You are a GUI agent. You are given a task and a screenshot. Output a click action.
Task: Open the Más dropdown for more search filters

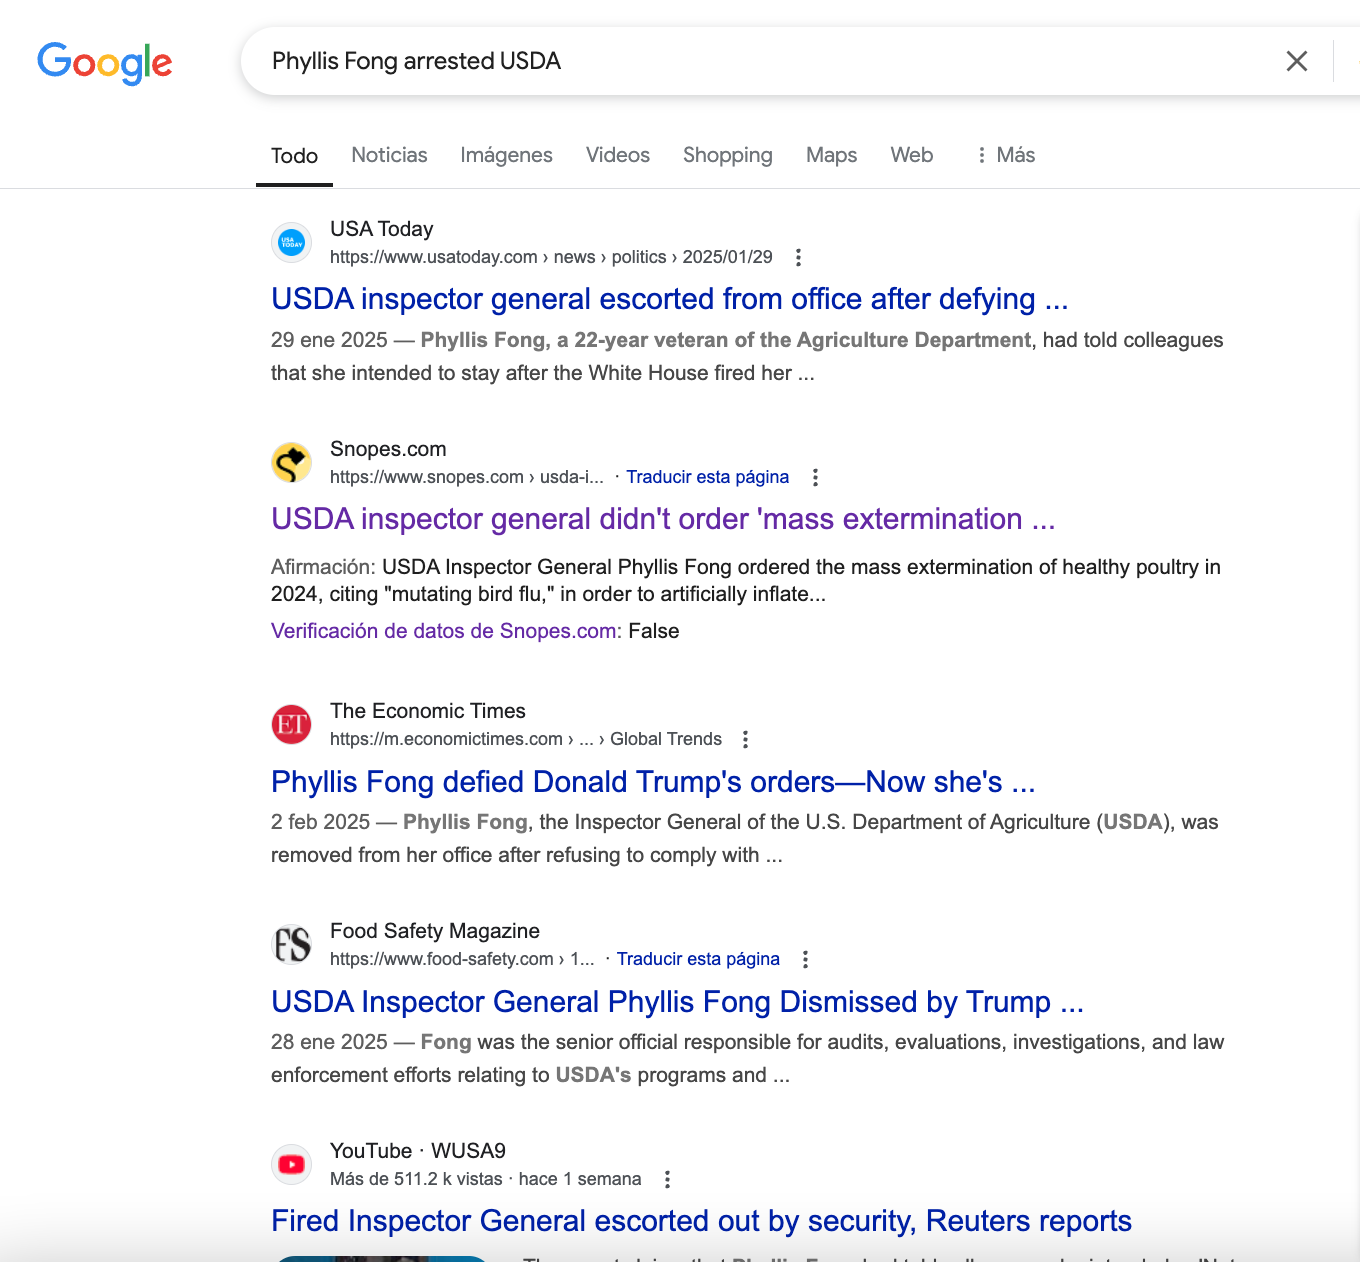coord(1005,155)
